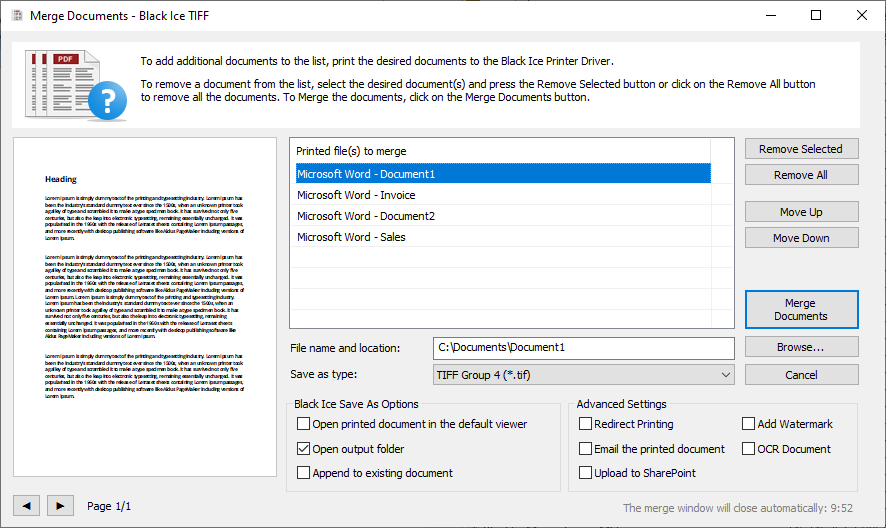Viewport: 886px width, 528px height.
Task: Open the Save as type dropdown
Action: click(x=584, y=375)
